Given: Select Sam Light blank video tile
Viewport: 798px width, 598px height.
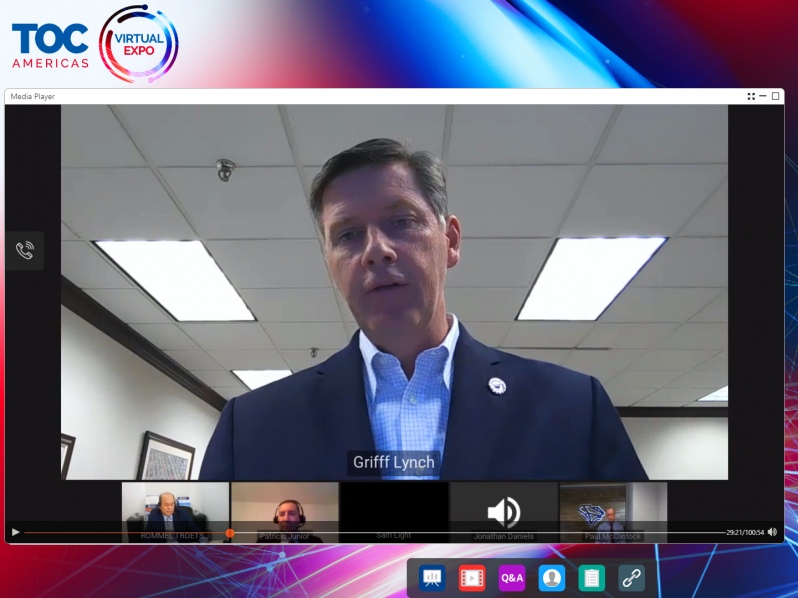Looking at the screenshot, I should coord(394,512).
